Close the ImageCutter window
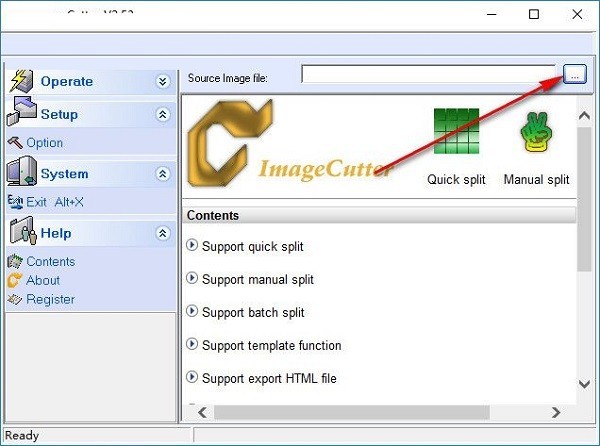 [577, 15]
